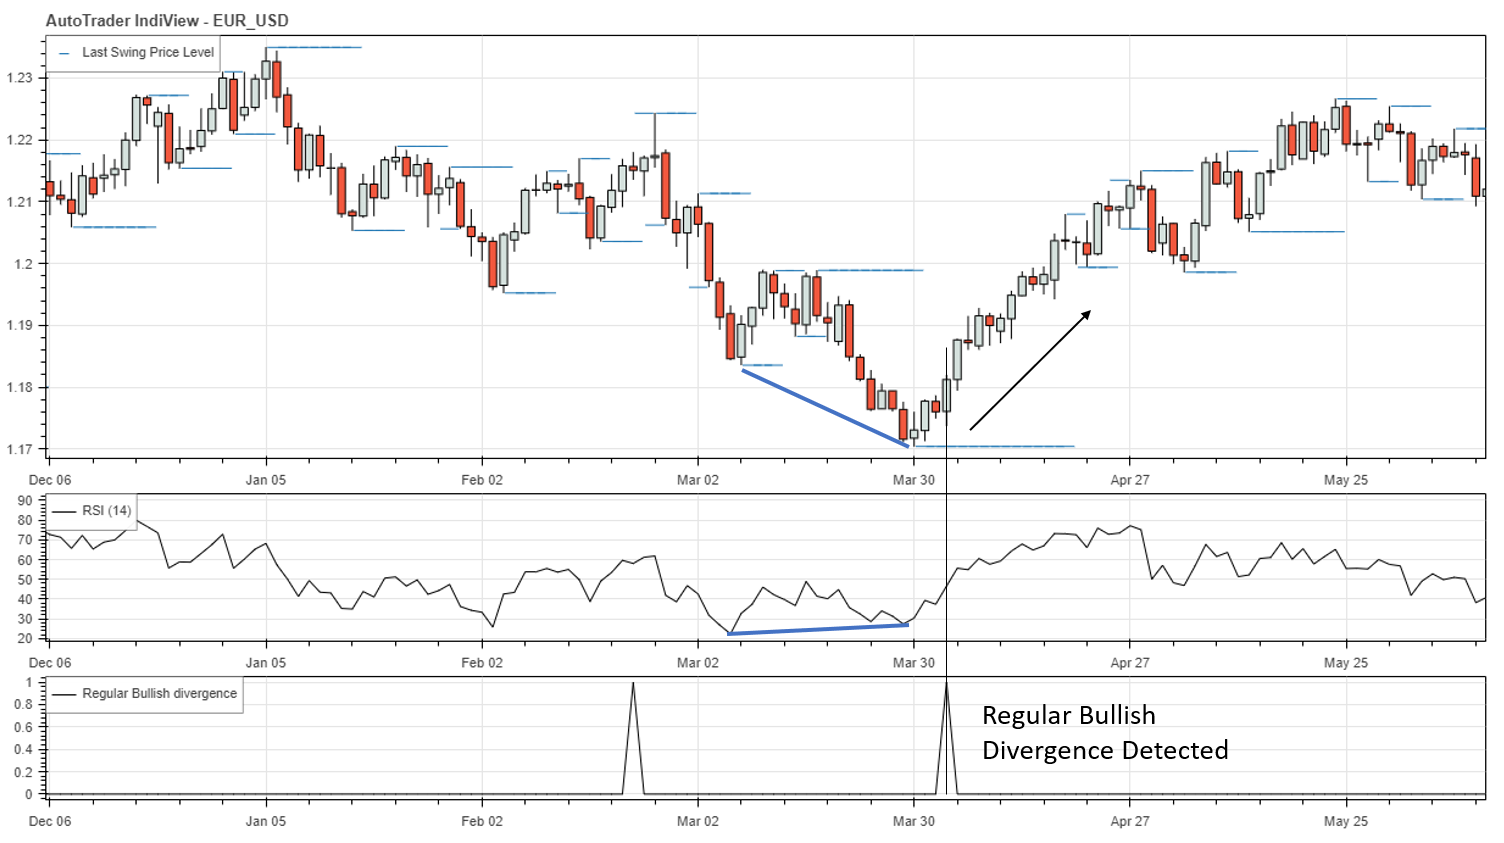Click the 1.23 price axis label
1504x843 pixels.
point(19,78)
